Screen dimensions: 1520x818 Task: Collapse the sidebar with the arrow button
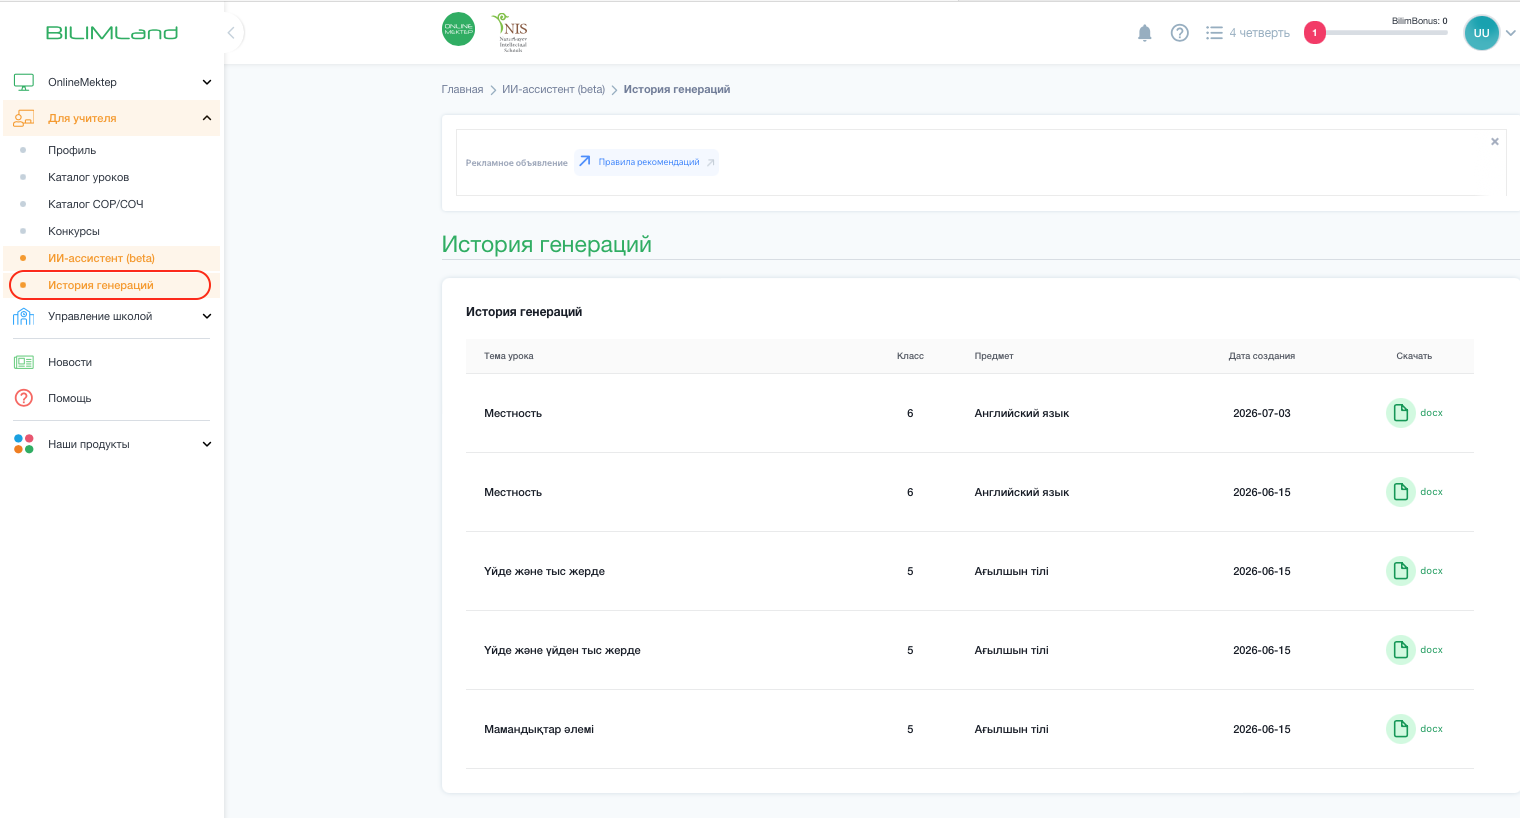pyautogui.click(x=231, y=33)
